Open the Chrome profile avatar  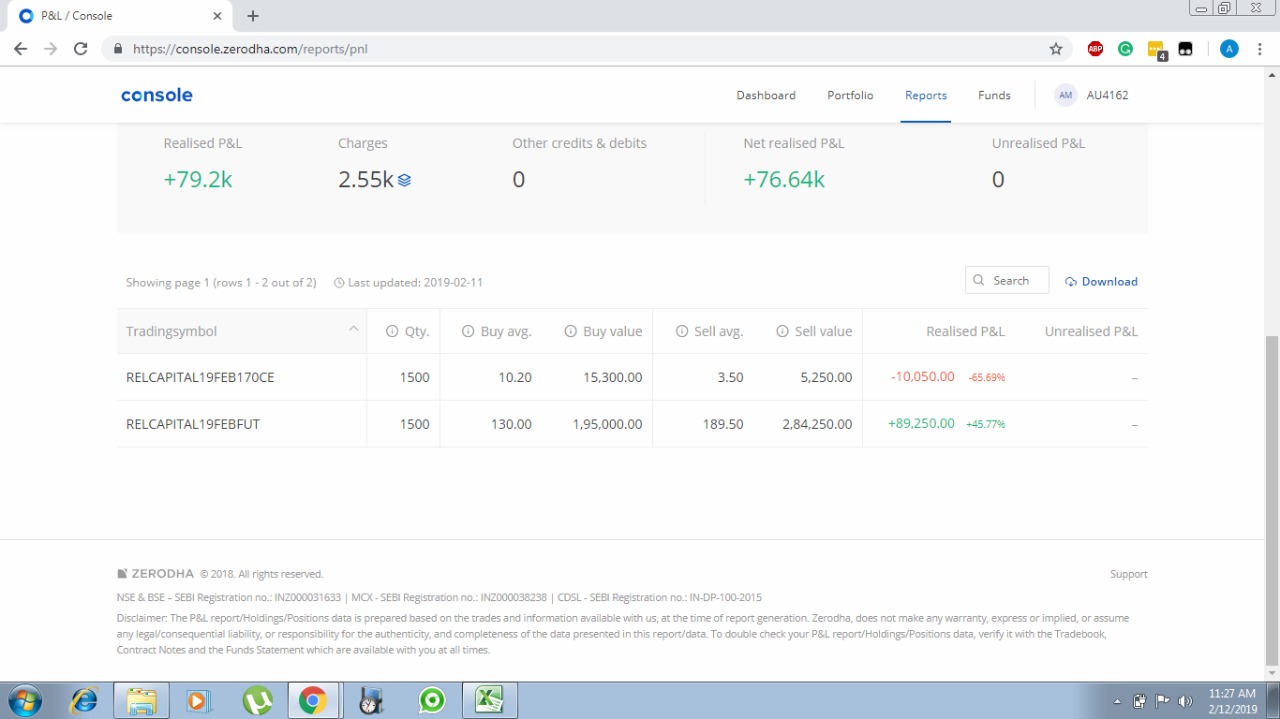click(1229, 48)
